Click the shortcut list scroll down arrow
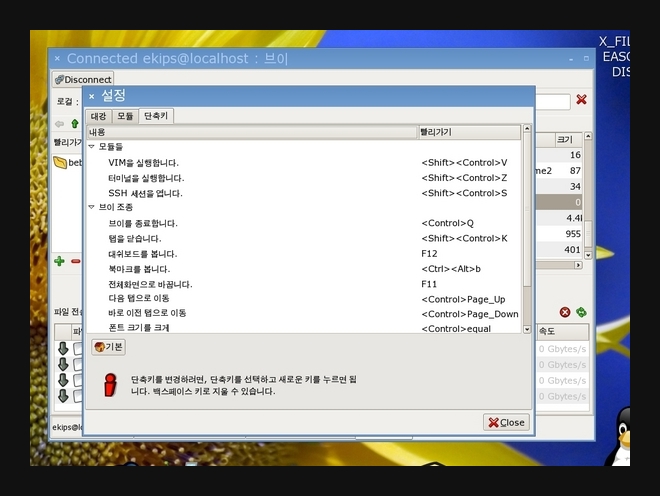This screenshot has height=496, width=660. tap(528, 328)
